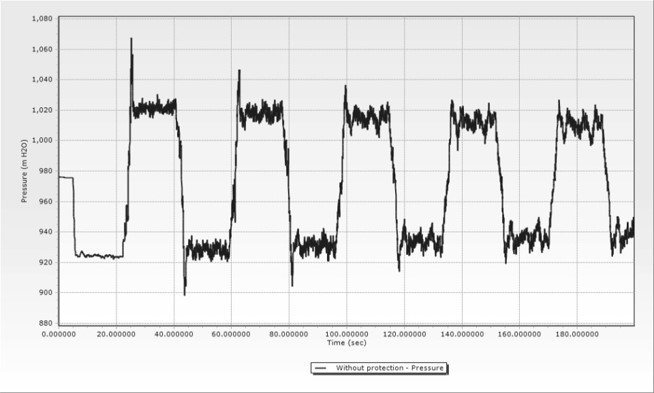
Task: Click the 20.000000 x-axis tick label
Action: (x=116, y=334)
